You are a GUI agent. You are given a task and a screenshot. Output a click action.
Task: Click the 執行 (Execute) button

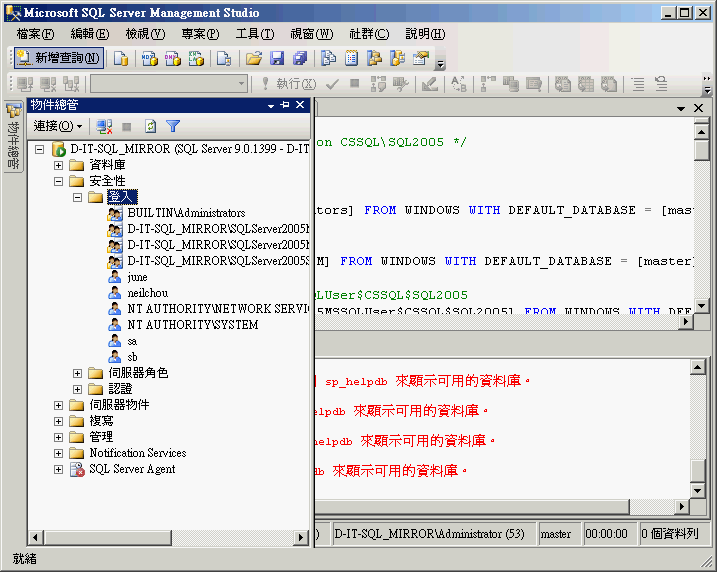coord(288,84)
